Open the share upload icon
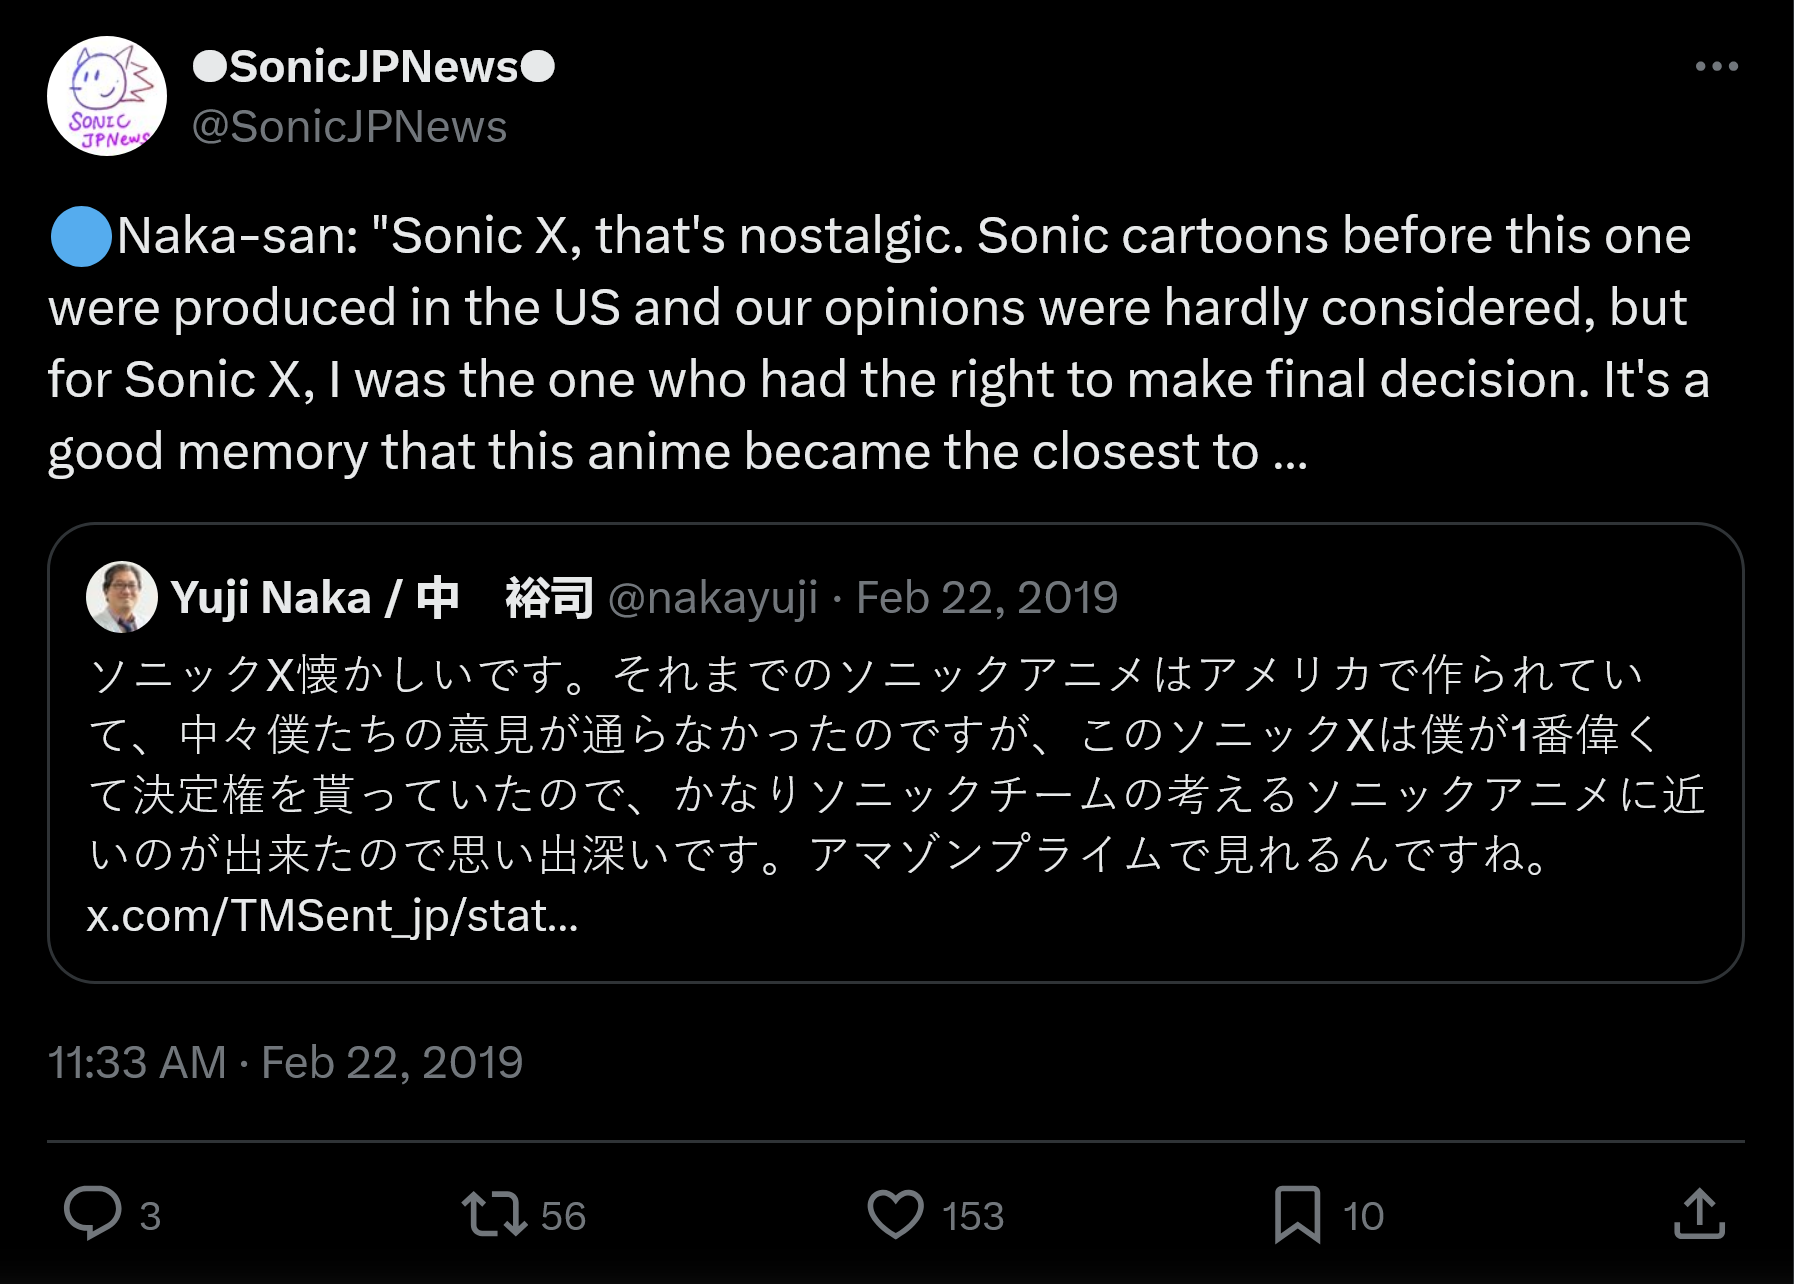1794x1284 pixels. click(x=1699, y=1214)
